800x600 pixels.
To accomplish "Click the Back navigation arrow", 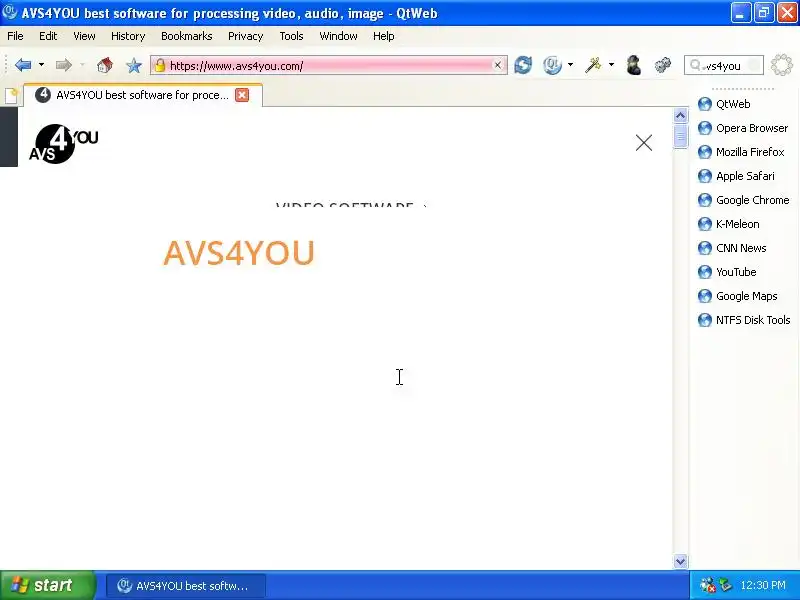I will point(23,65).
